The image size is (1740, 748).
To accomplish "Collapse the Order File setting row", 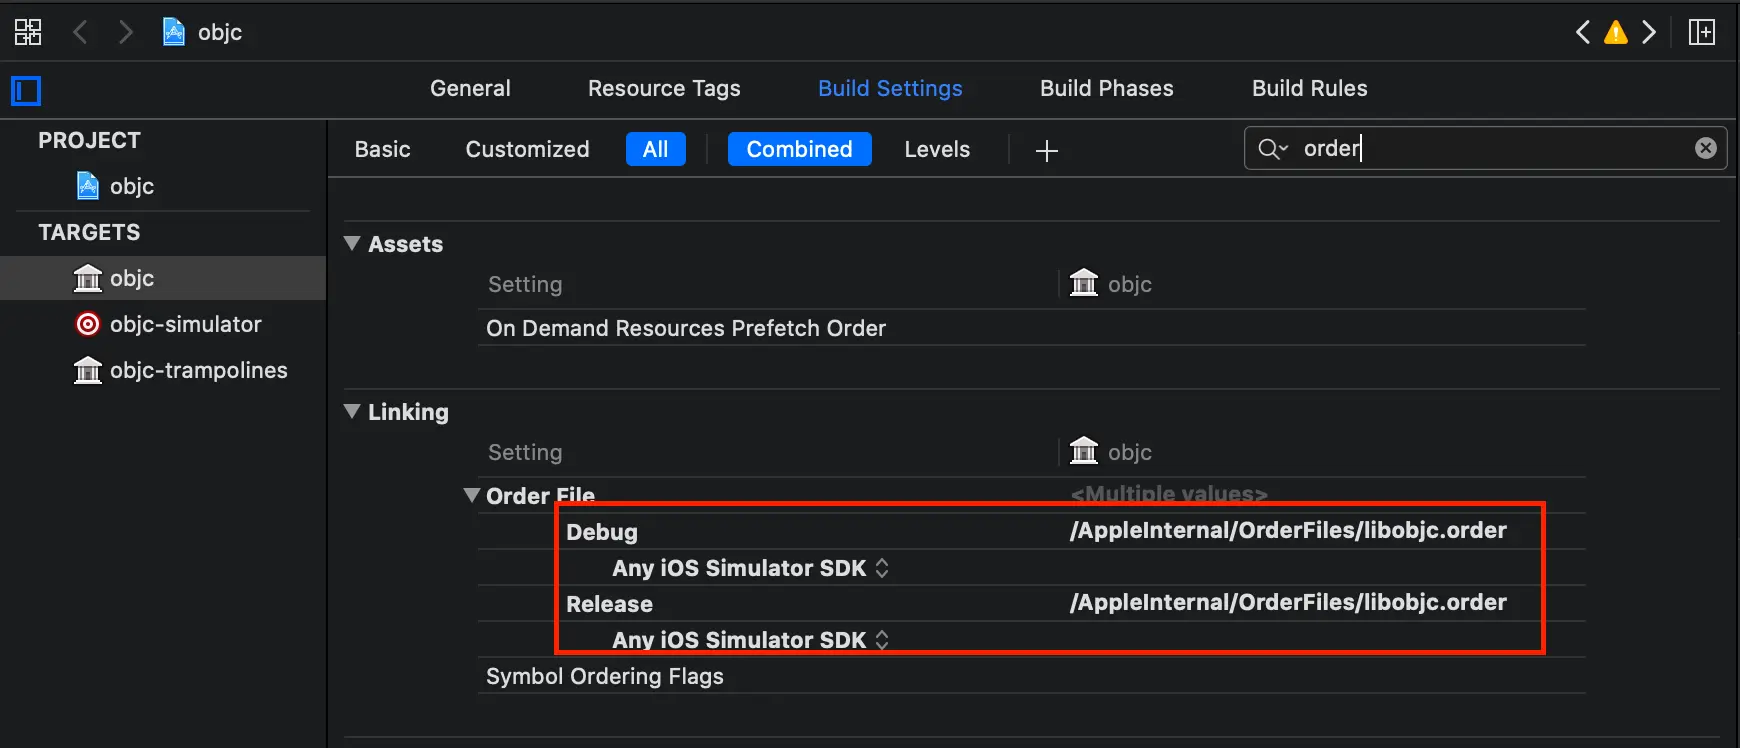I will click(472, 495).
